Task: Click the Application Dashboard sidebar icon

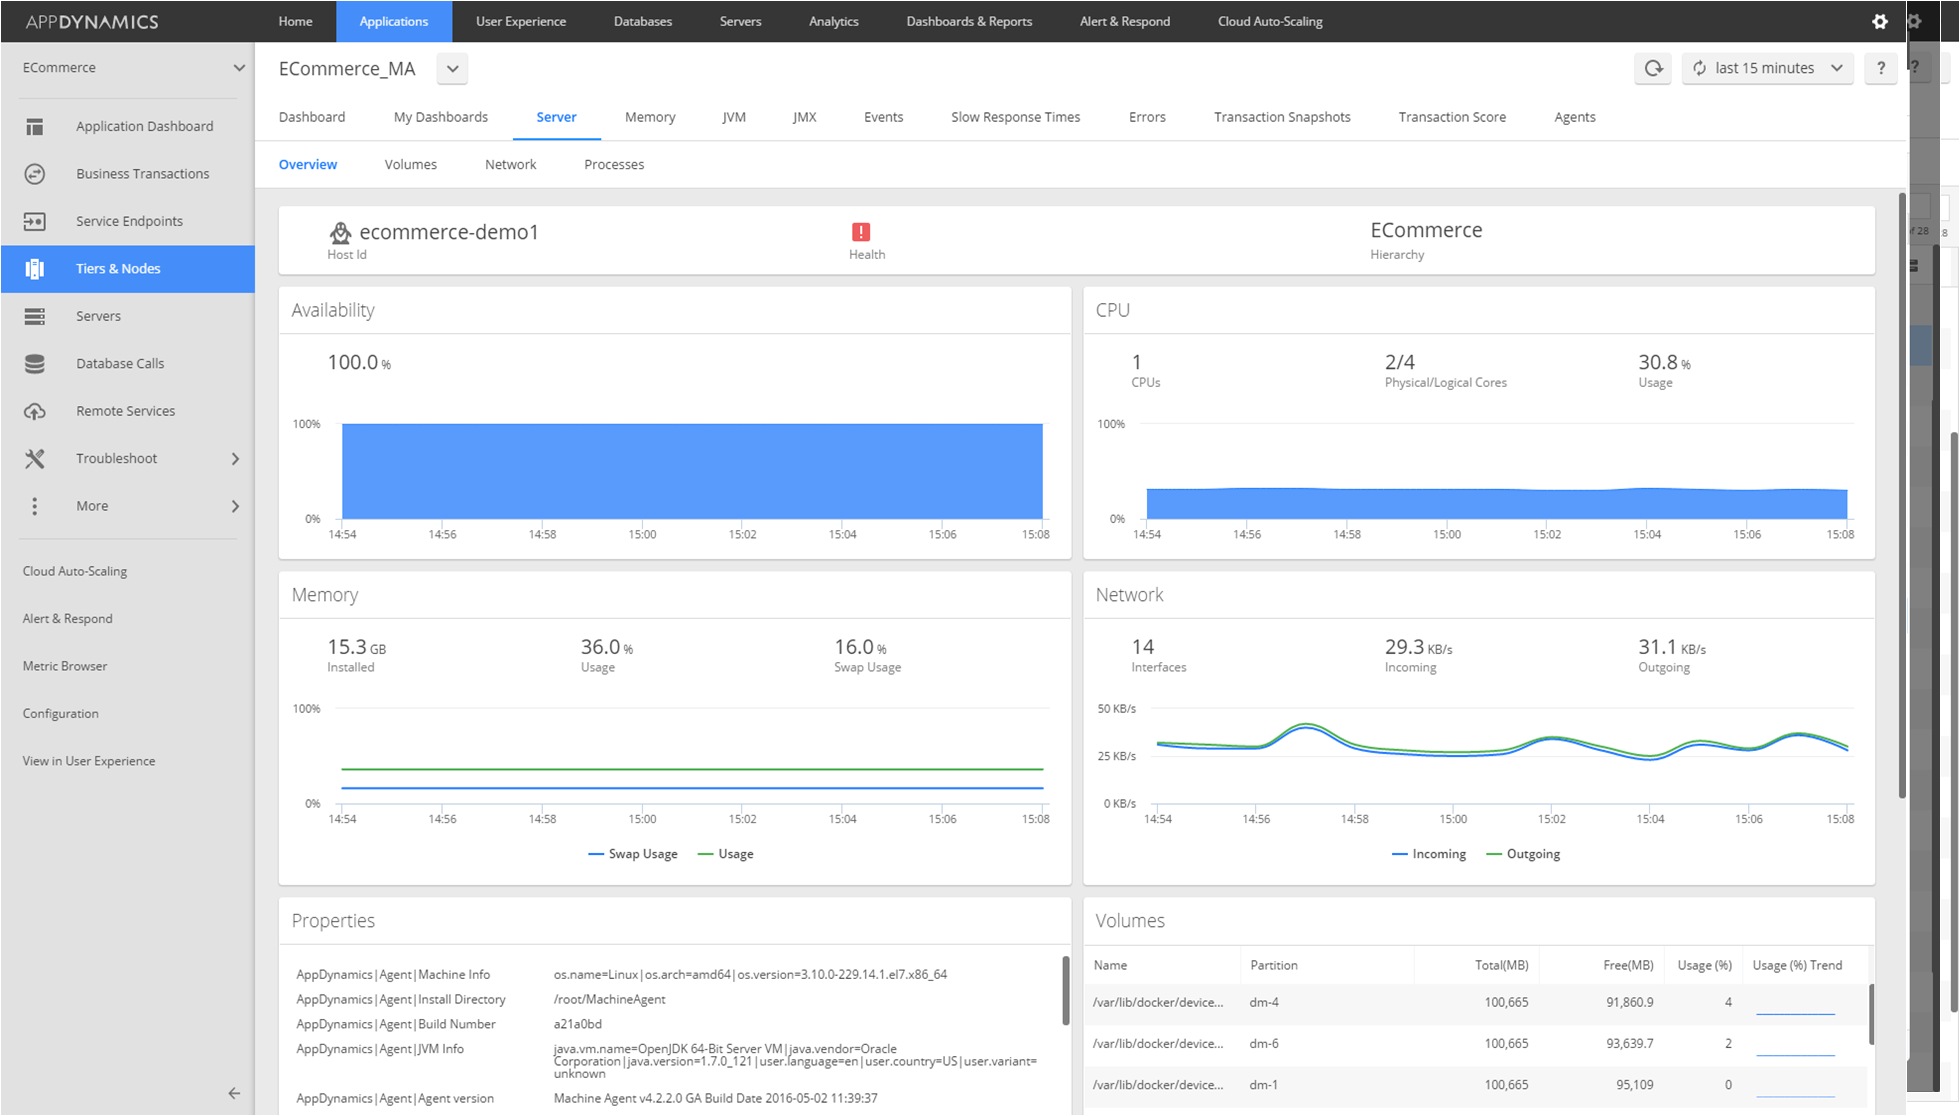Action: click(x=35, y=126)
